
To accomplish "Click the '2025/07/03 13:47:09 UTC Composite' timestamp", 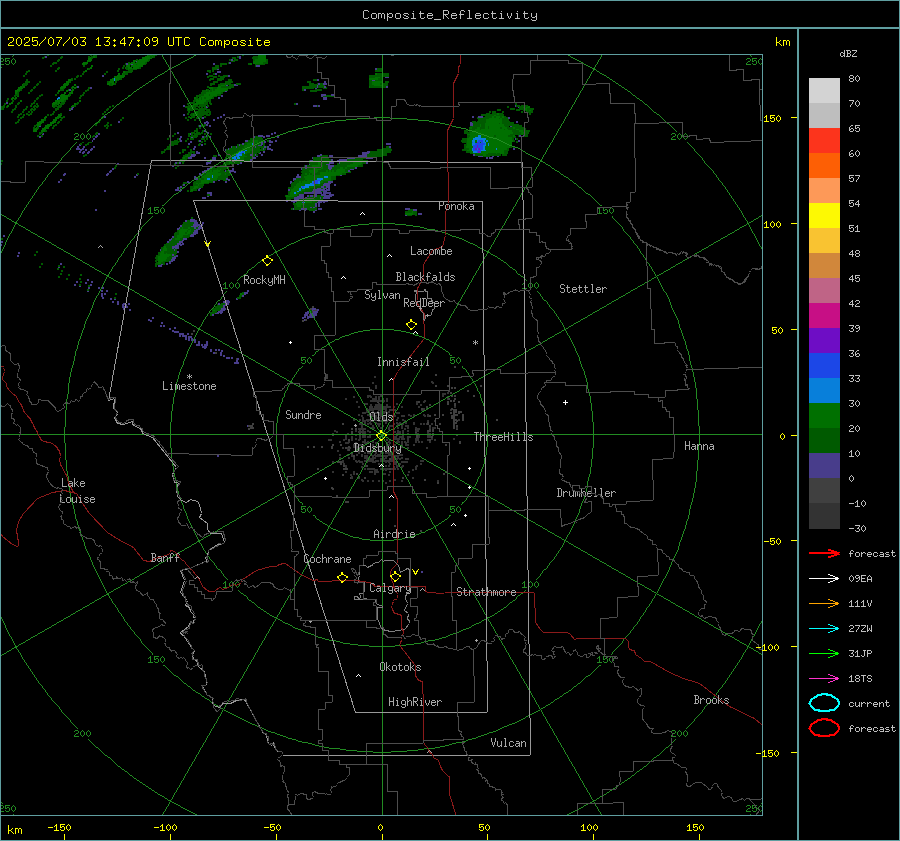I will (x=138, y=42).
